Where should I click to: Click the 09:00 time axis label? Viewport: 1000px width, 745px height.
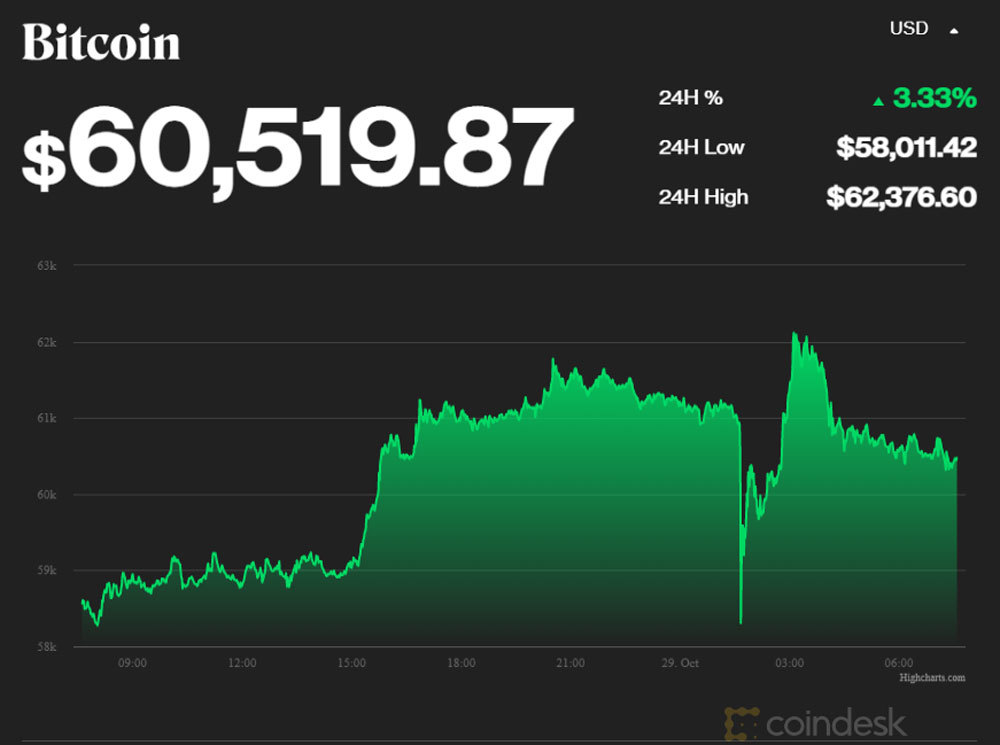click(x=133, y=662)
